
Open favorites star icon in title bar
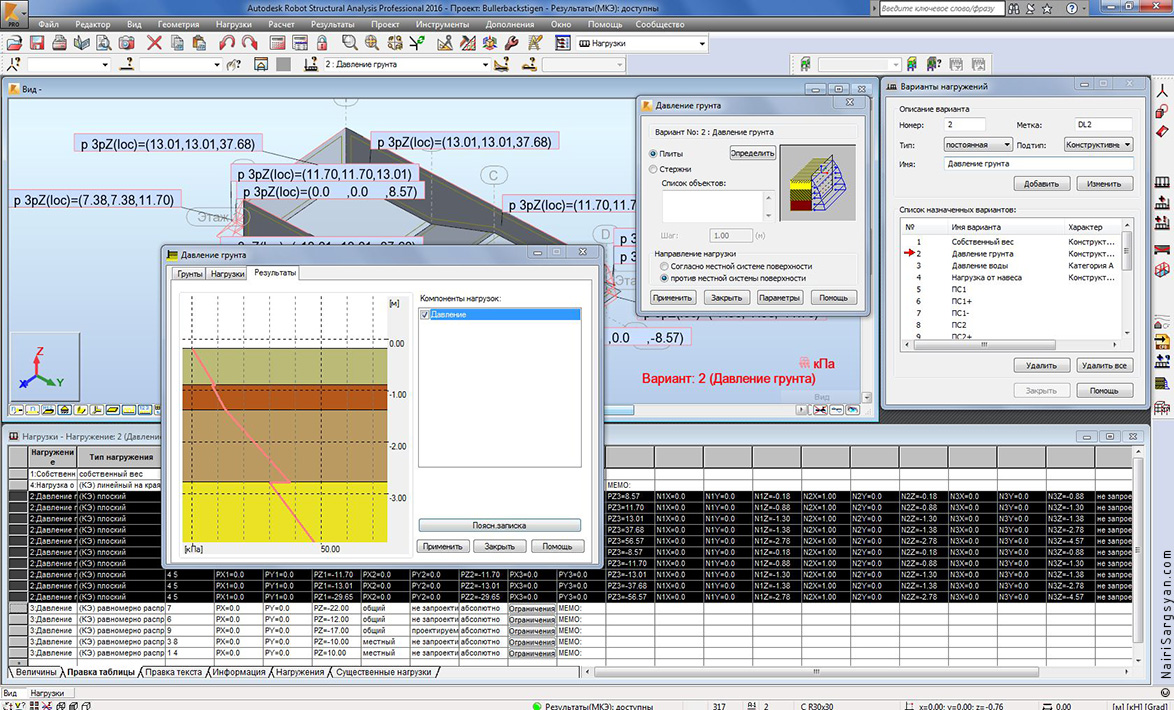(1047, 9)
